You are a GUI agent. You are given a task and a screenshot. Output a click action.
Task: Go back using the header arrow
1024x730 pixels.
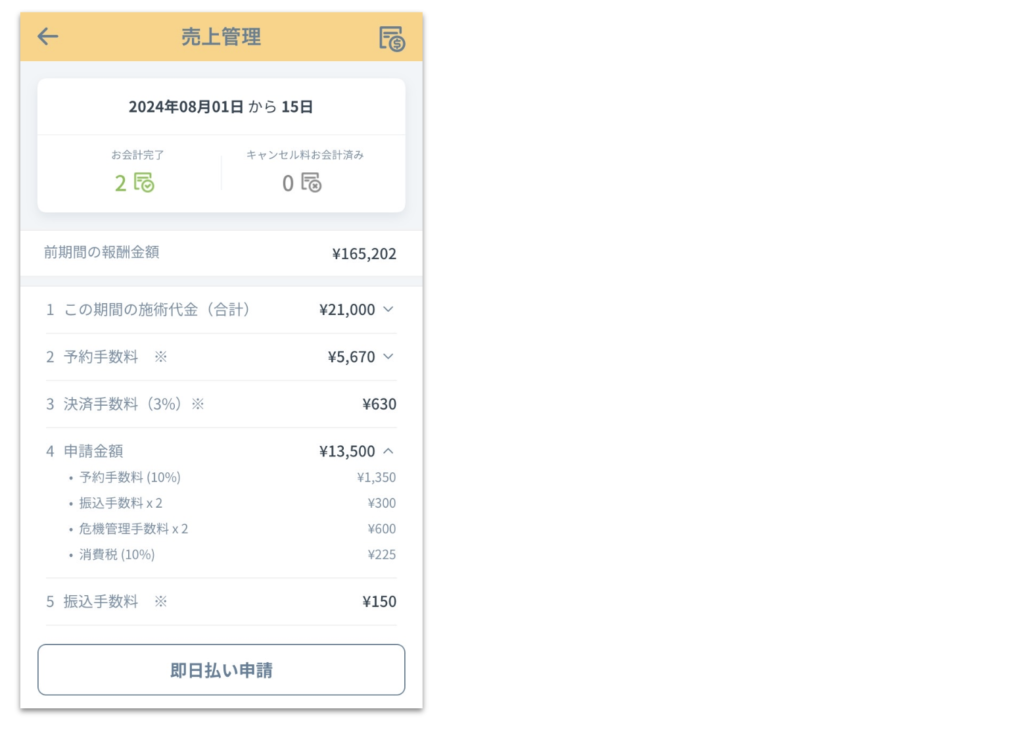click(48, 37)
